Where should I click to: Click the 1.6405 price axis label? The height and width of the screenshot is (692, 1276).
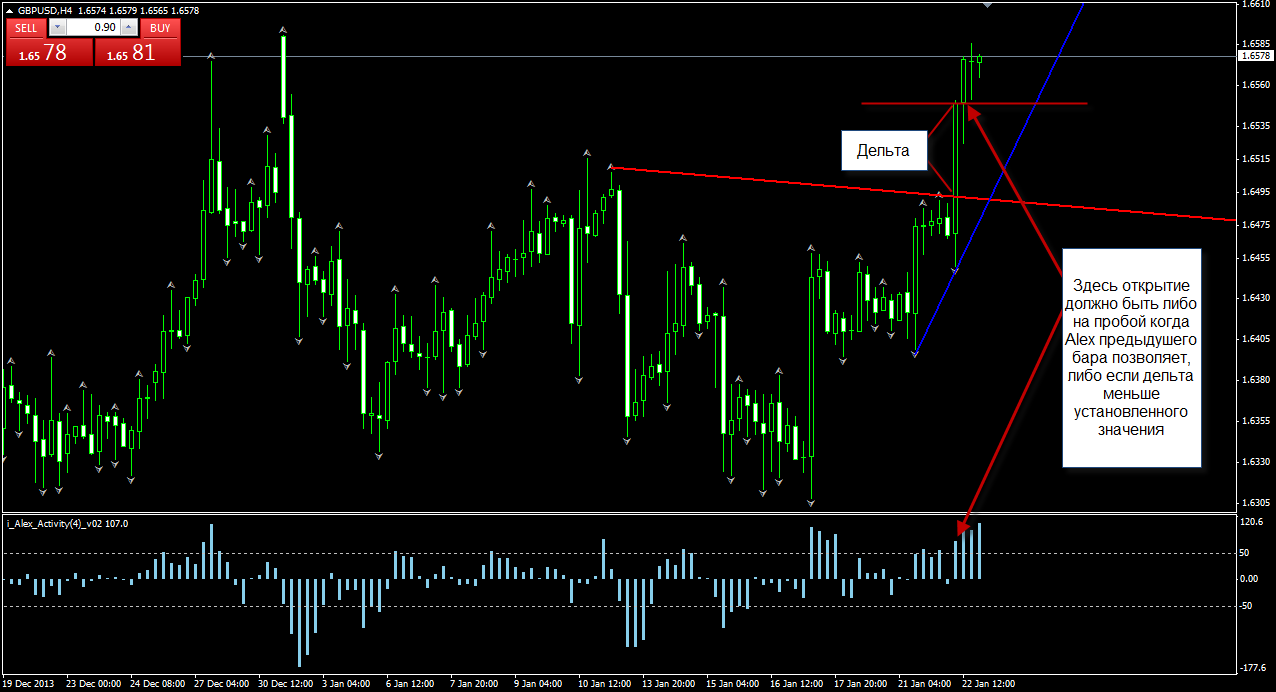[1254, 339]
